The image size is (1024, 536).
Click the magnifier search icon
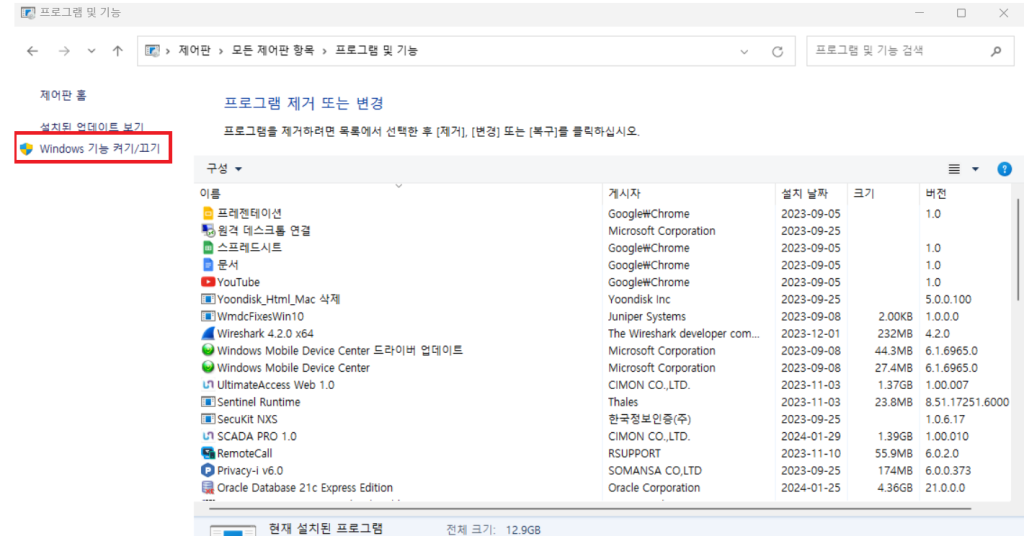click(996, 51)
